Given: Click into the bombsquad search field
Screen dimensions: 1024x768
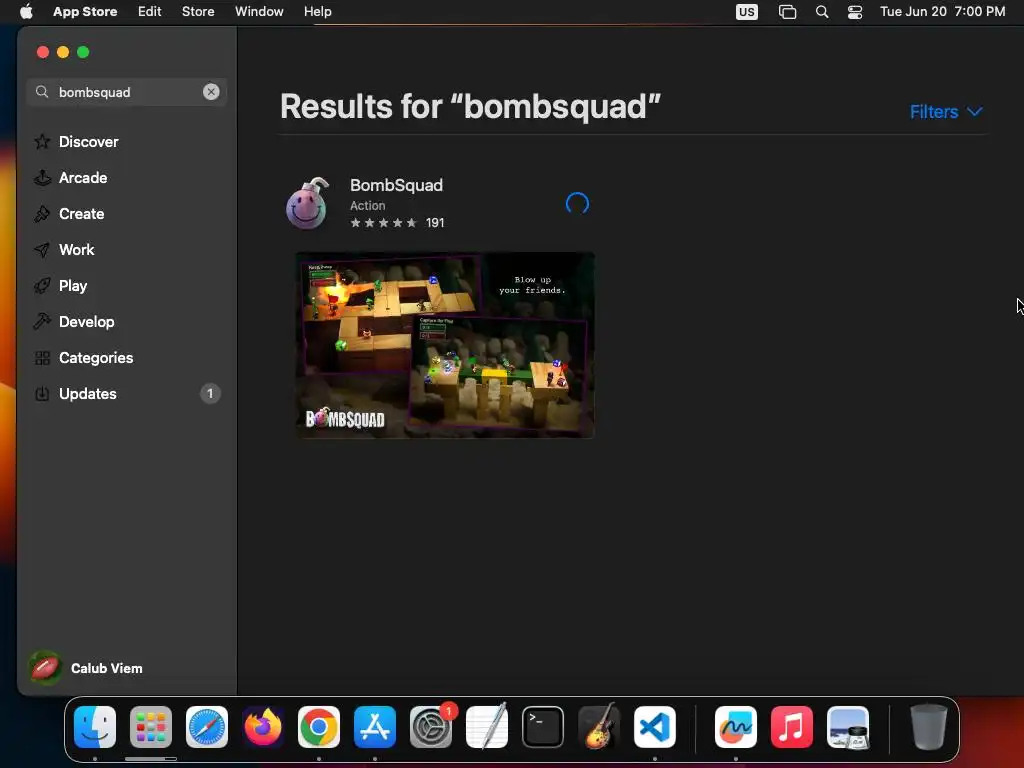Looking at the screenshot, I should [126, 92].
